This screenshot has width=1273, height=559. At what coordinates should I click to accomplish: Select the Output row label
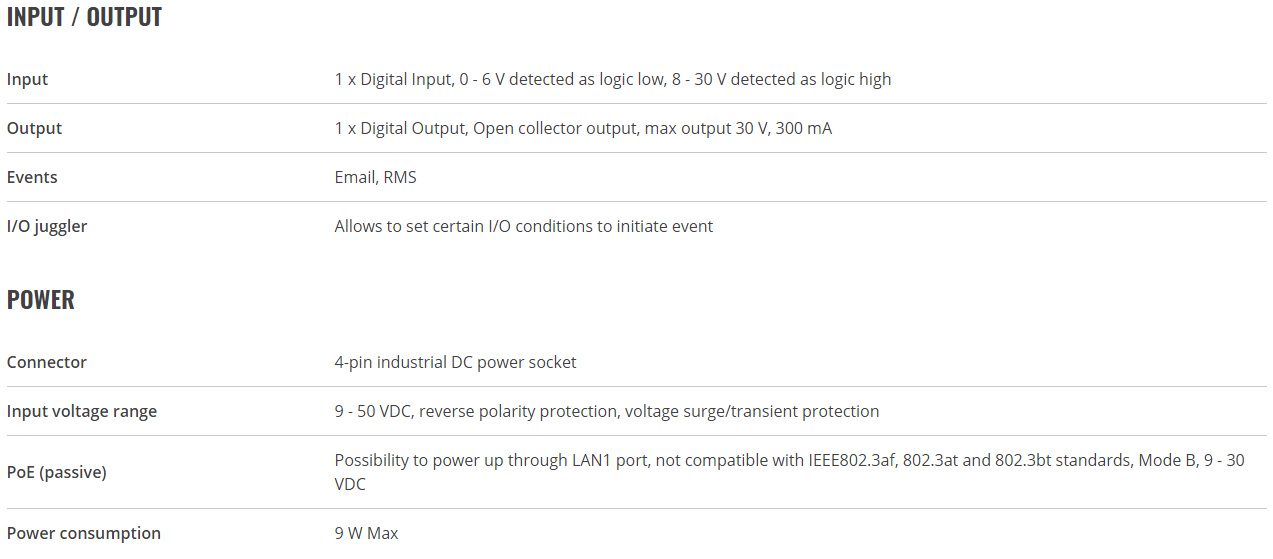pyautogui.click(x=34, y=128)
